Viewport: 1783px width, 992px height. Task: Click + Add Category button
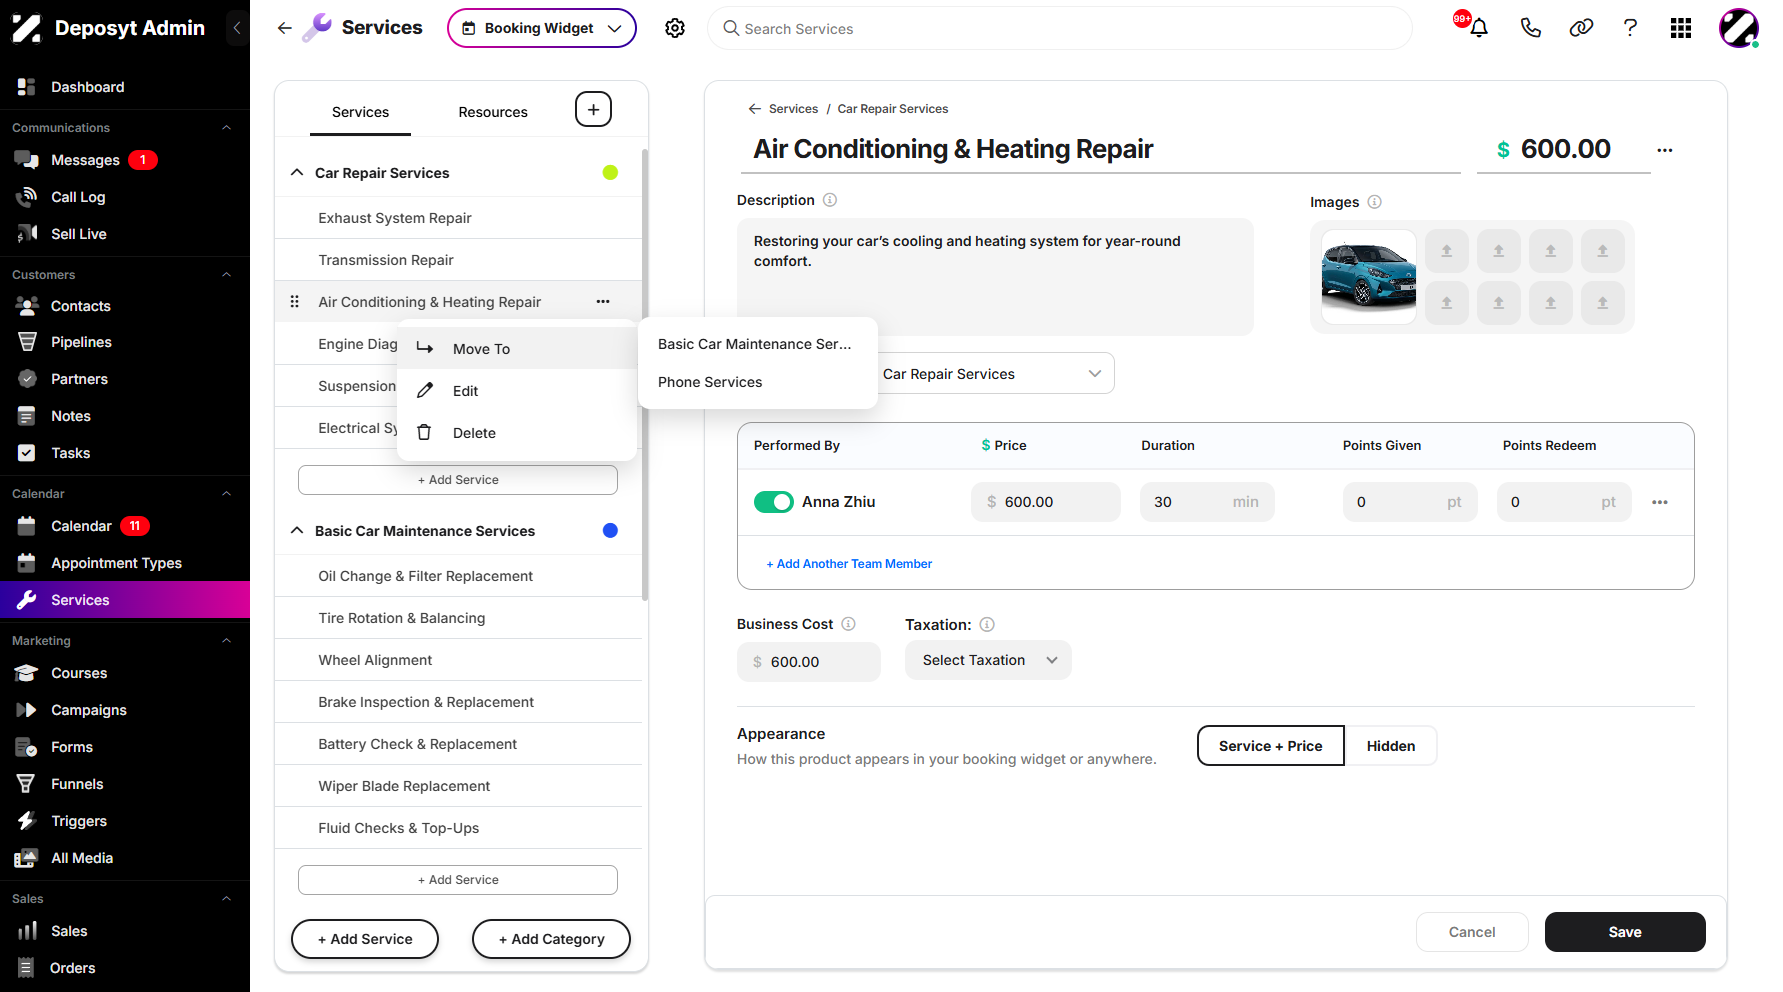coord(551,939)
